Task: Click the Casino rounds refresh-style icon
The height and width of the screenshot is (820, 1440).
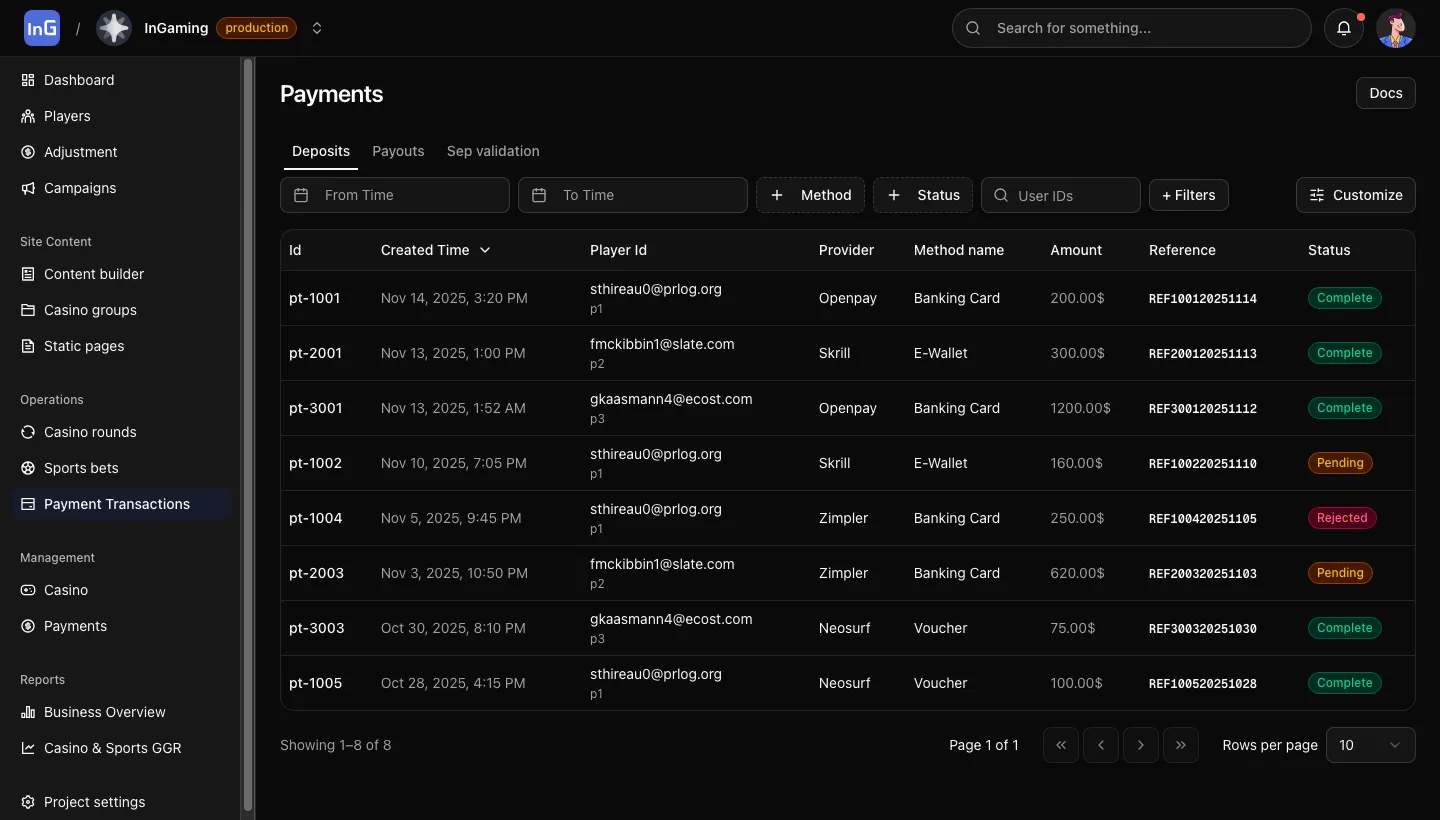Action: click(x=27, y=432)
